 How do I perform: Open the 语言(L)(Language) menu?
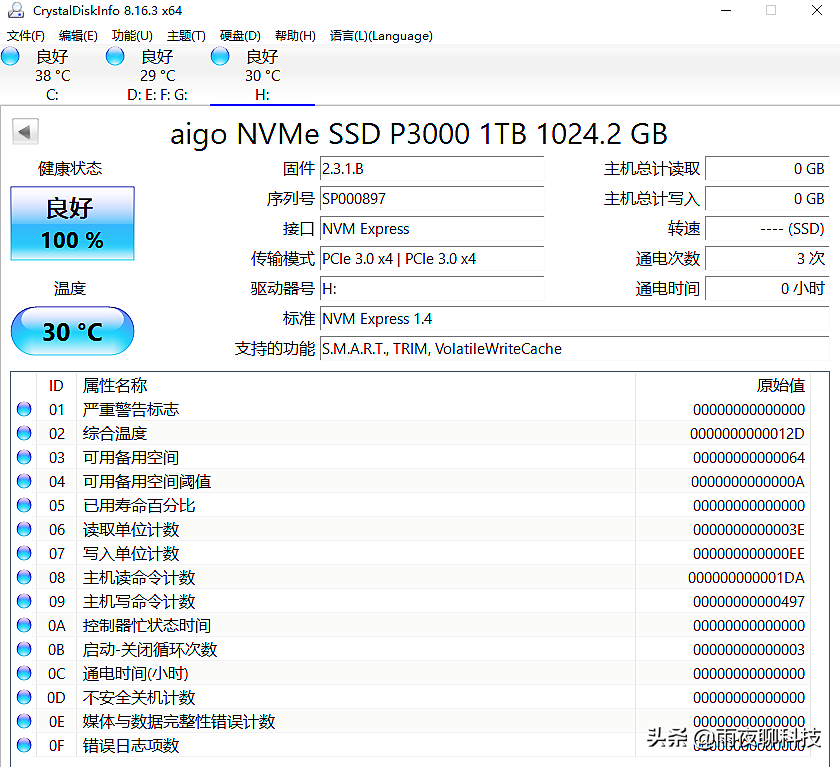pos(381,36)
